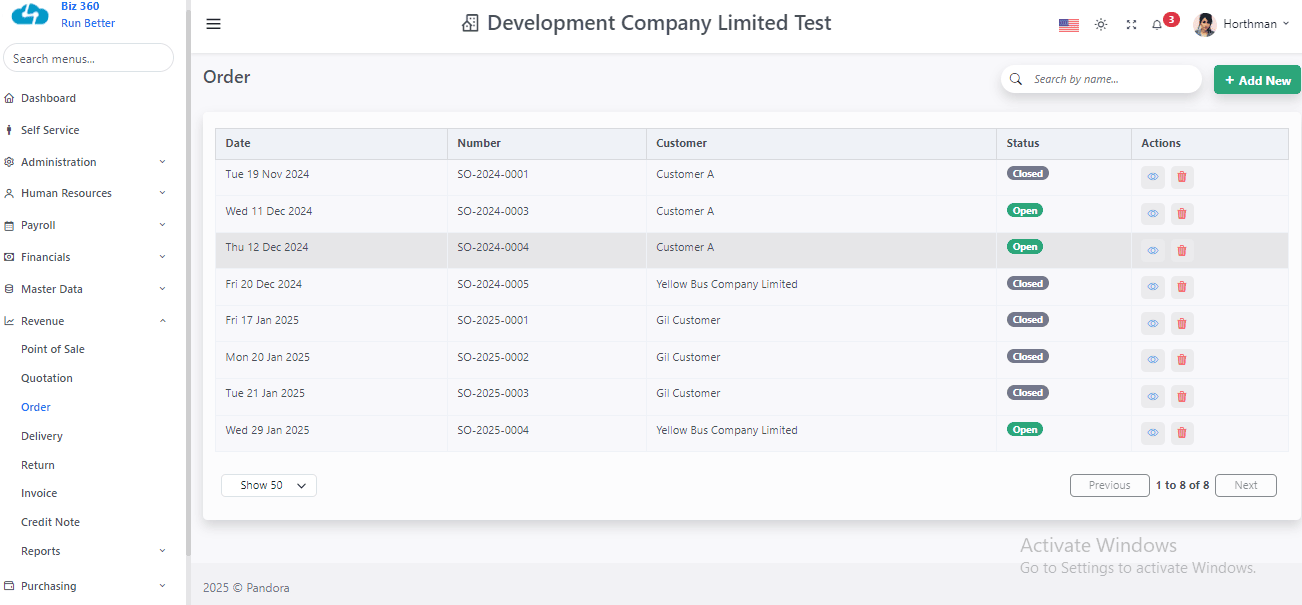Open Quotation submenu item
The width and height of the screenshot is (1302, 605).
47,378
